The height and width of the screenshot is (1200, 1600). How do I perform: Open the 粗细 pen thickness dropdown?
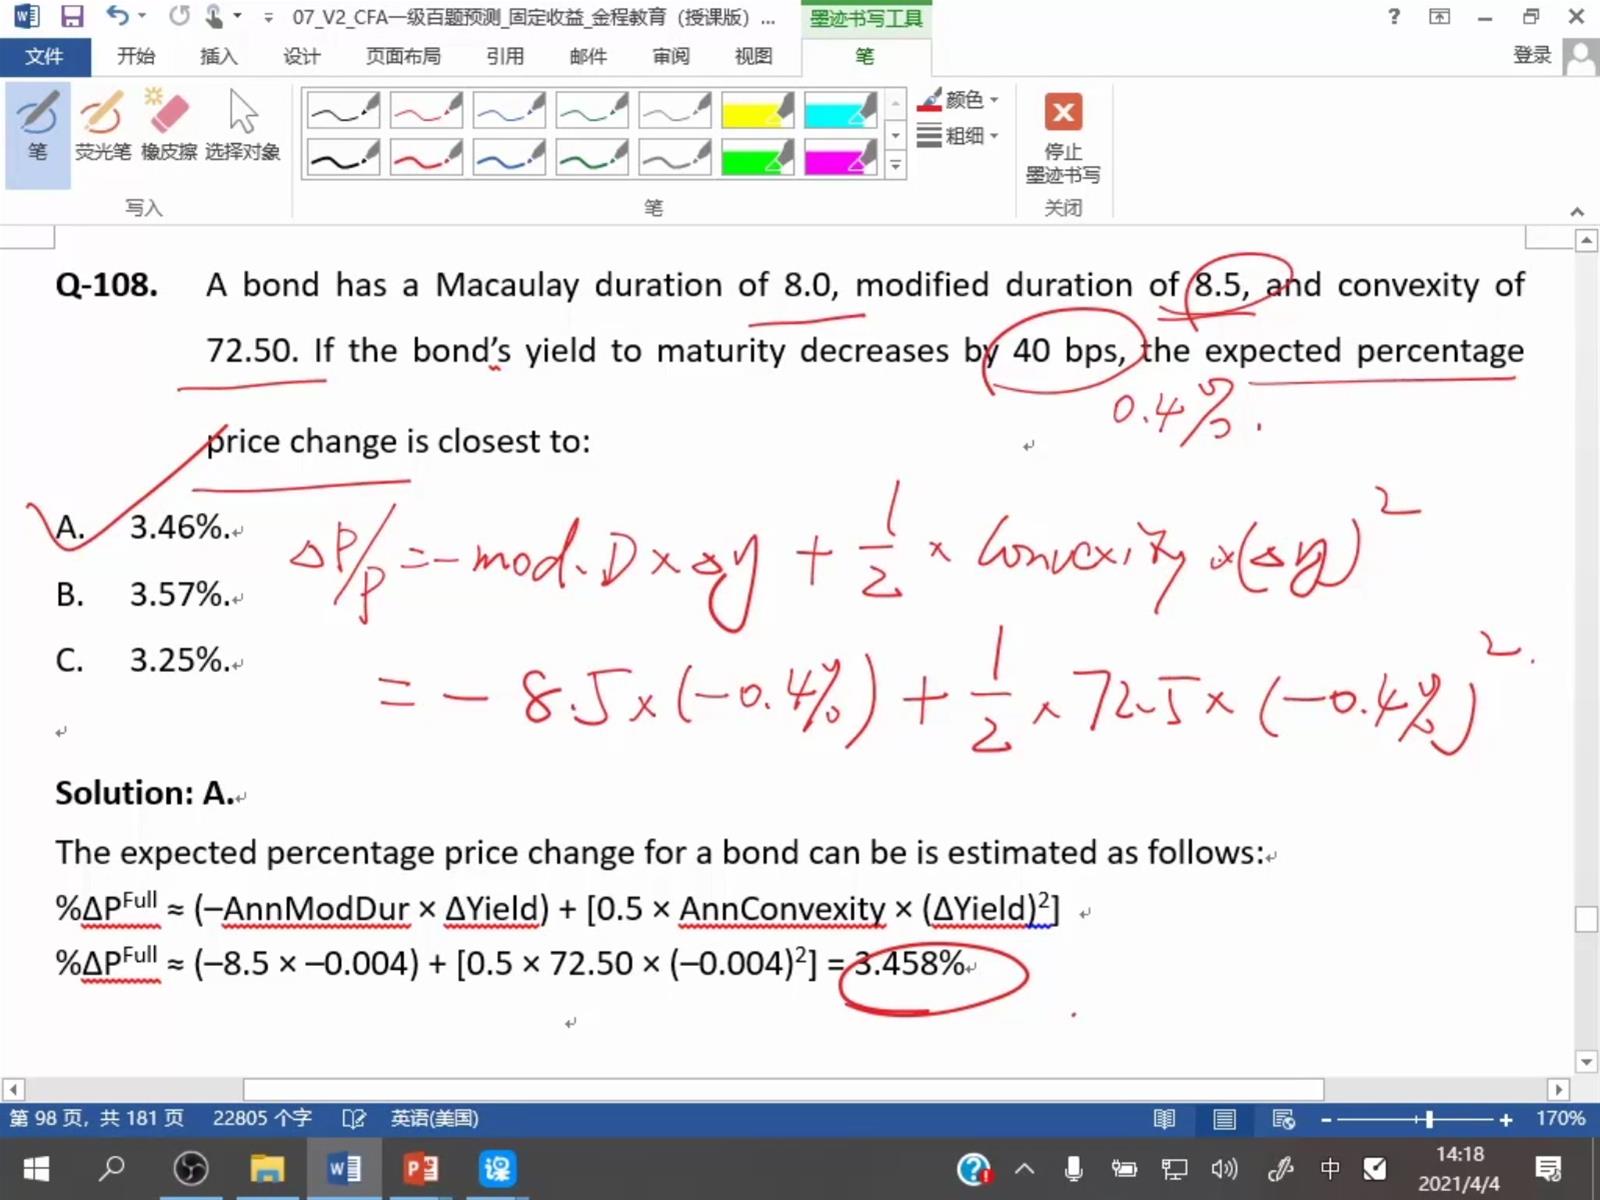click(959, 135)
